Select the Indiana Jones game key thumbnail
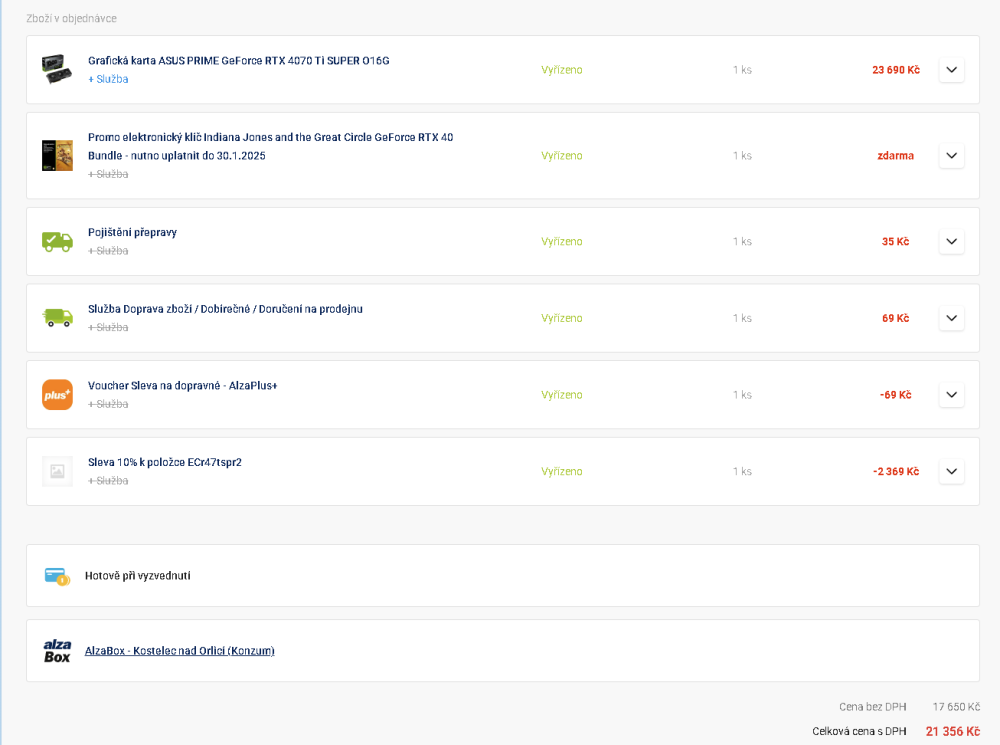The height and width of the screenshot is (745, 1000). pyautogui.click(x=57, y=155)
